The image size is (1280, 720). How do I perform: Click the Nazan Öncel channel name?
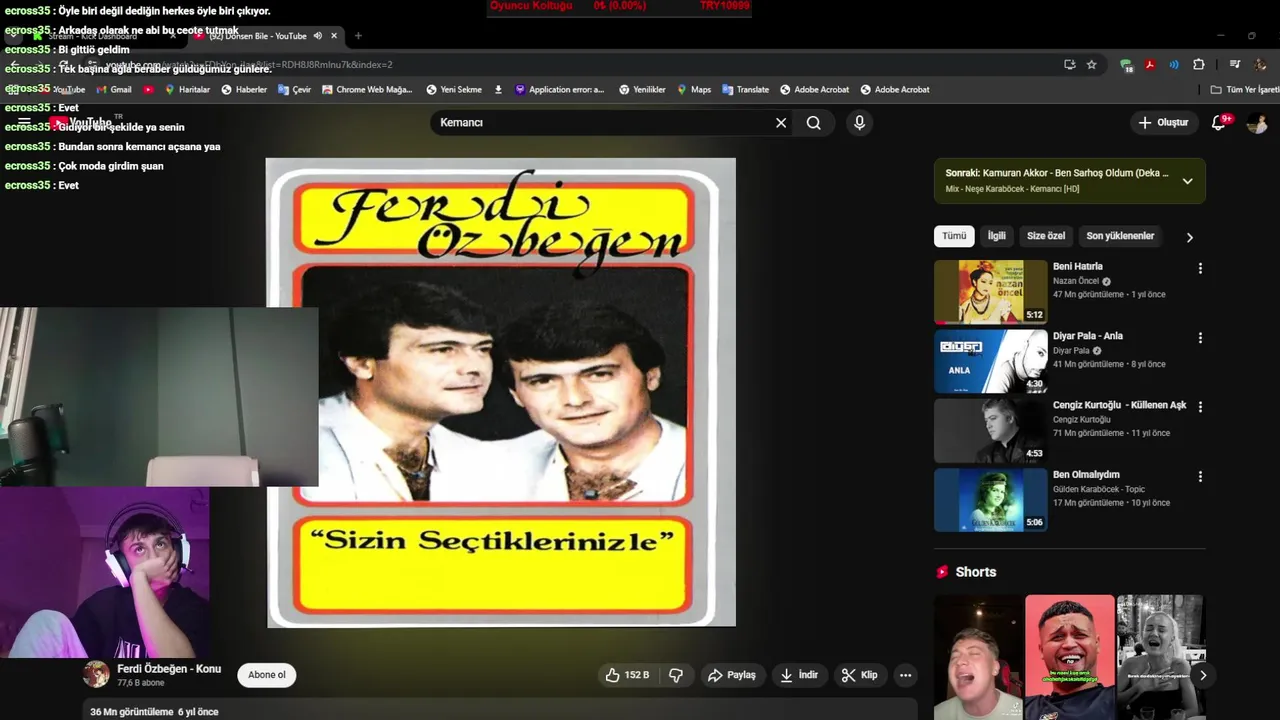[1077, 281]
